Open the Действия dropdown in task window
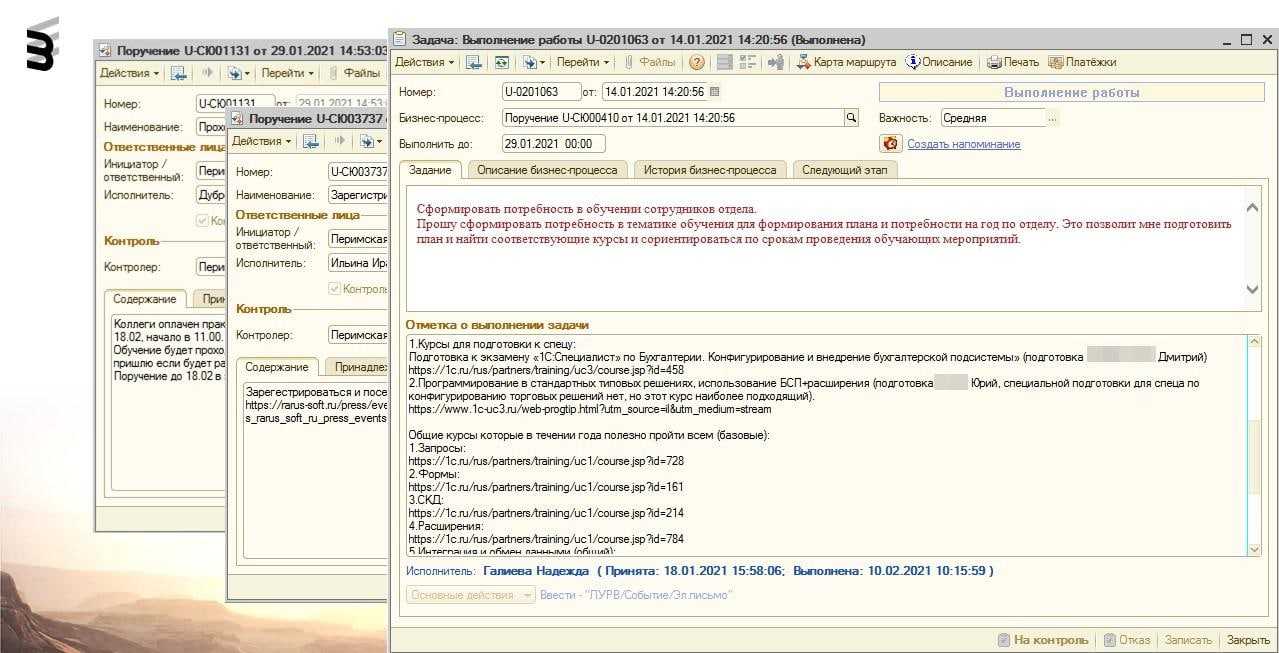Image resolution: width=1279 pixels, height=653 pixels. 424,62
